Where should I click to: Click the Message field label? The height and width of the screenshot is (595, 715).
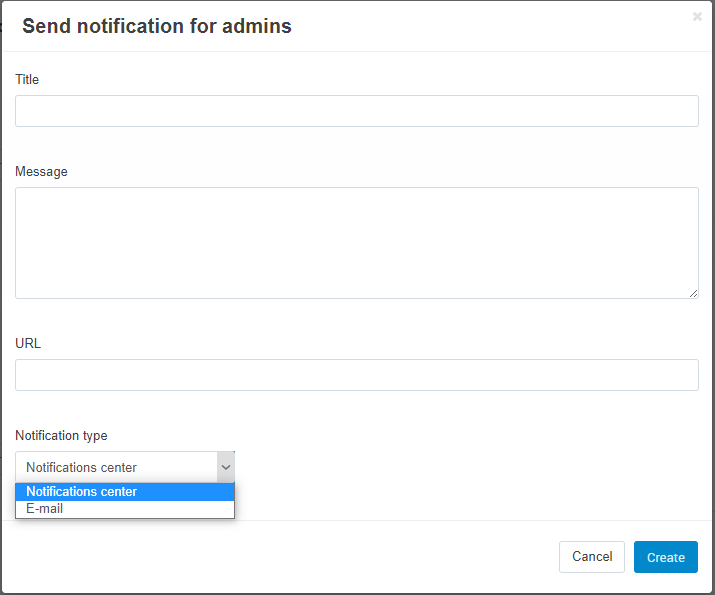point(41,171)
